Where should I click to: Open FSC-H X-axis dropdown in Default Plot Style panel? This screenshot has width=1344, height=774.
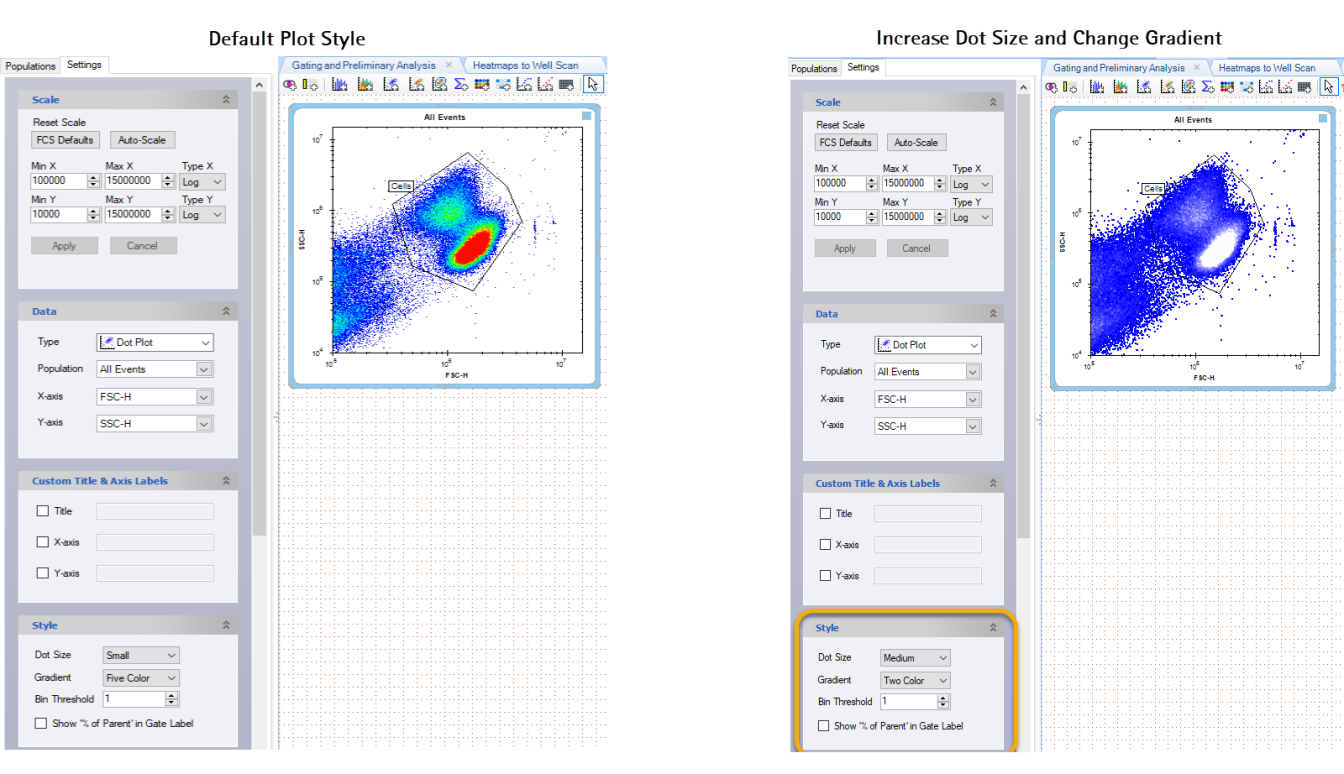pos(155,397)
